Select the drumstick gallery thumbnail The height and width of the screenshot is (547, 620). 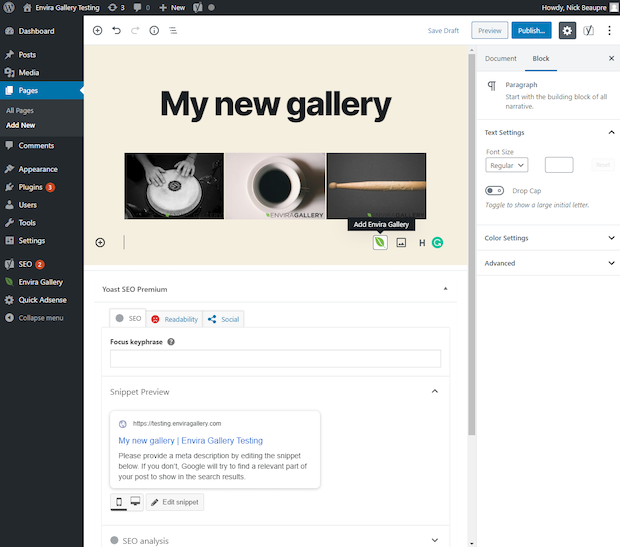pyautogui.click(x=376, y=186)
